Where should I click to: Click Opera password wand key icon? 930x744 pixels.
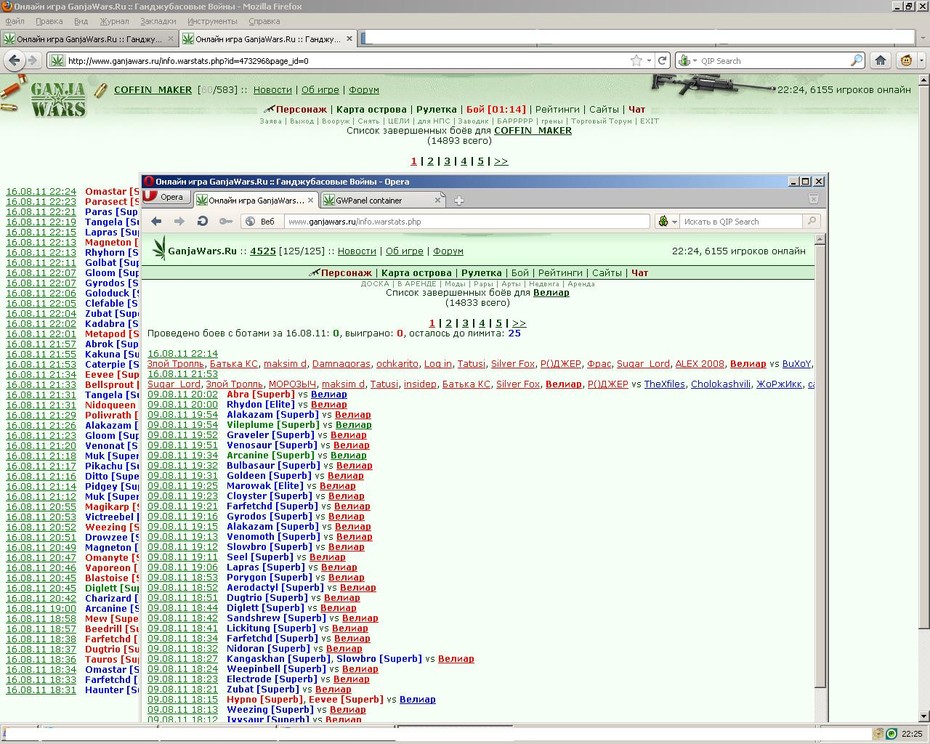tap(225, 221)
